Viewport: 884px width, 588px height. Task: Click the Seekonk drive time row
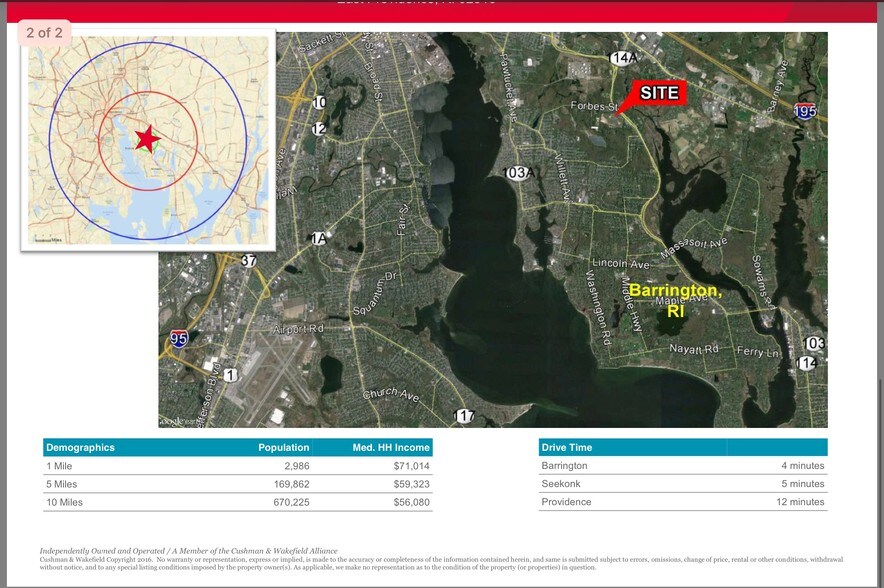[x=682, y=484]
